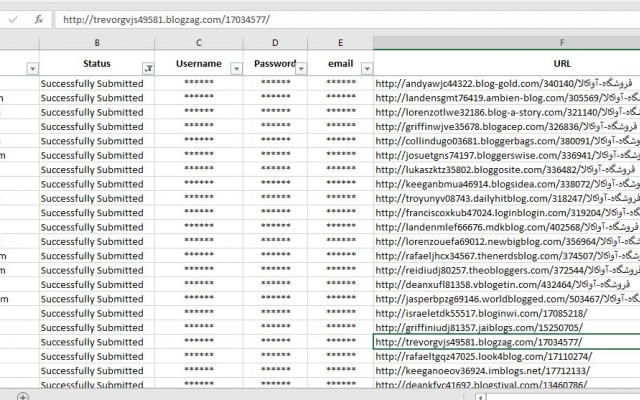Select the rafaeltgqz47025.look4blog.com URL cell
The height and width of the screenshot is (400, 640).
pos(507,356)
